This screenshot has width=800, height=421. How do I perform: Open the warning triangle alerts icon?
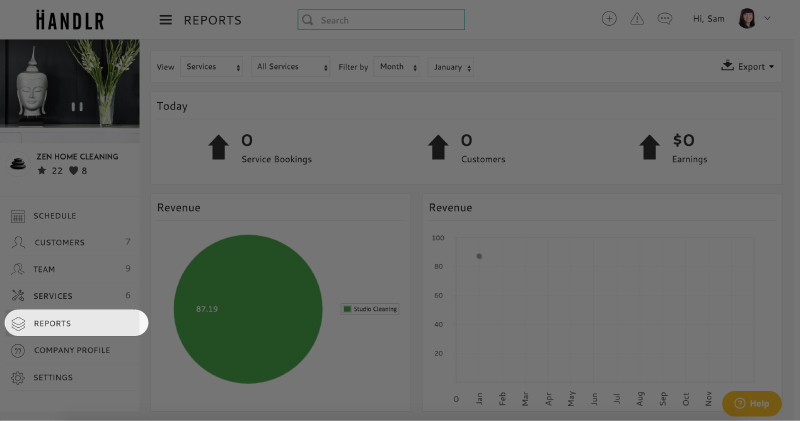[x=637, y=19]
